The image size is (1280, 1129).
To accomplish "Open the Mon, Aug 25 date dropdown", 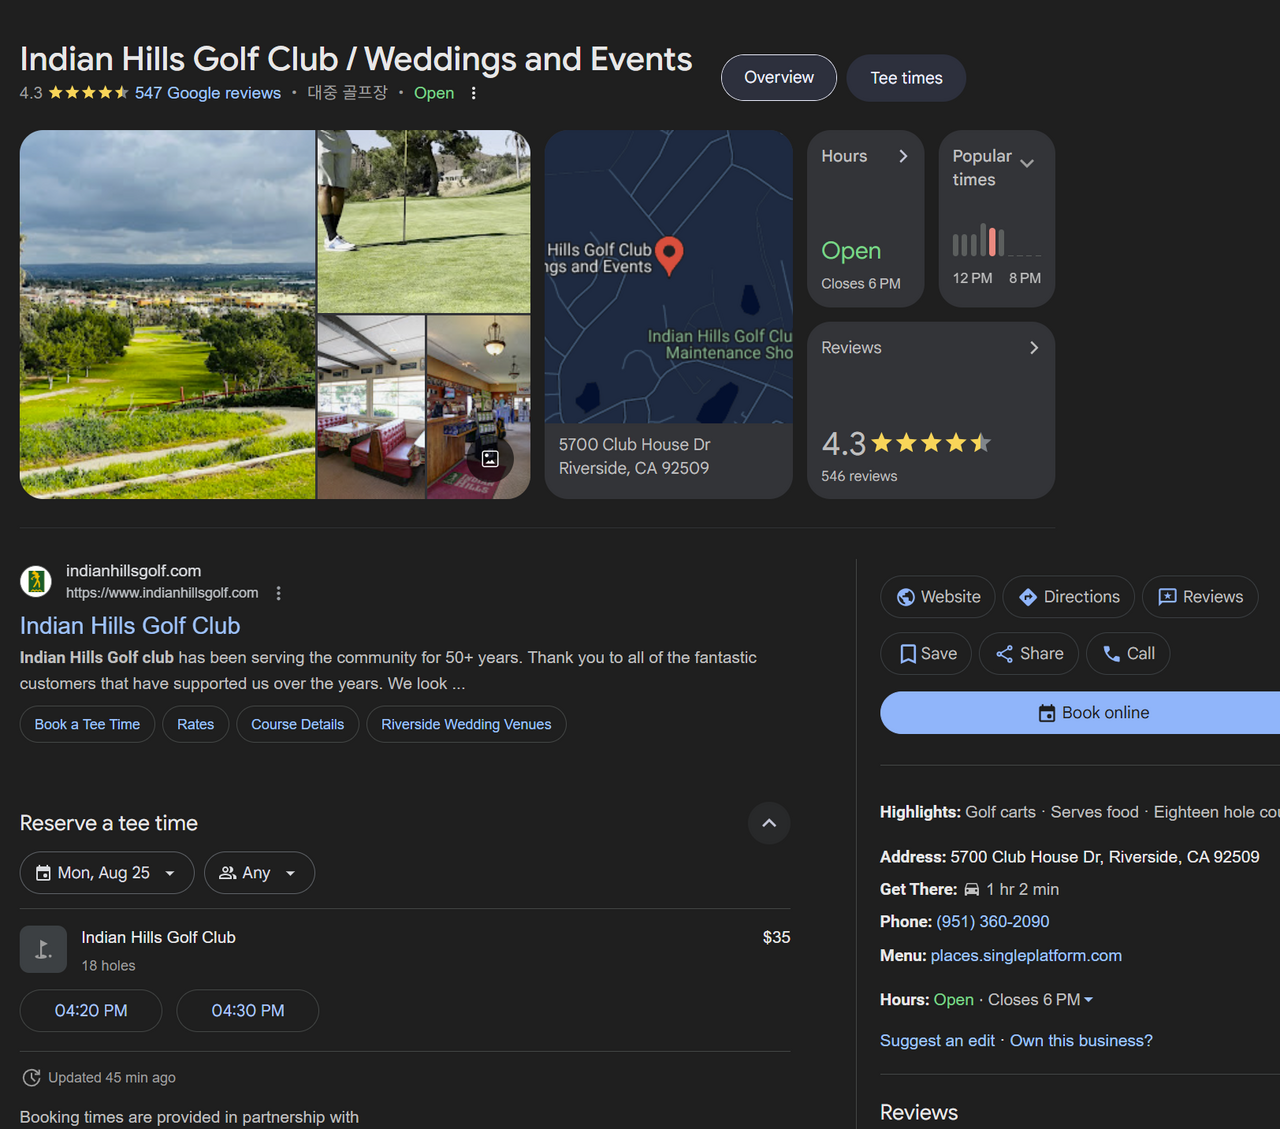I will pyautogui.click(x=107, y=873).
